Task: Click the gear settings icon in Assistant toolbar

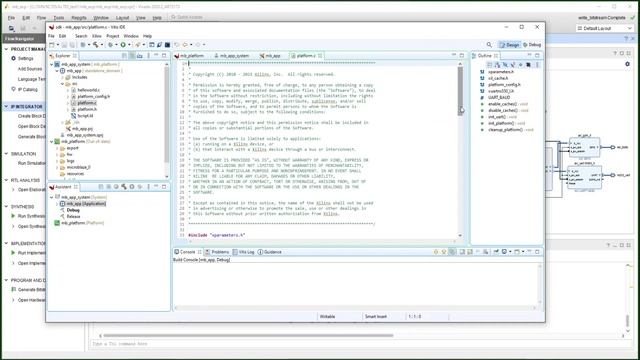Action: pos(132,187)
